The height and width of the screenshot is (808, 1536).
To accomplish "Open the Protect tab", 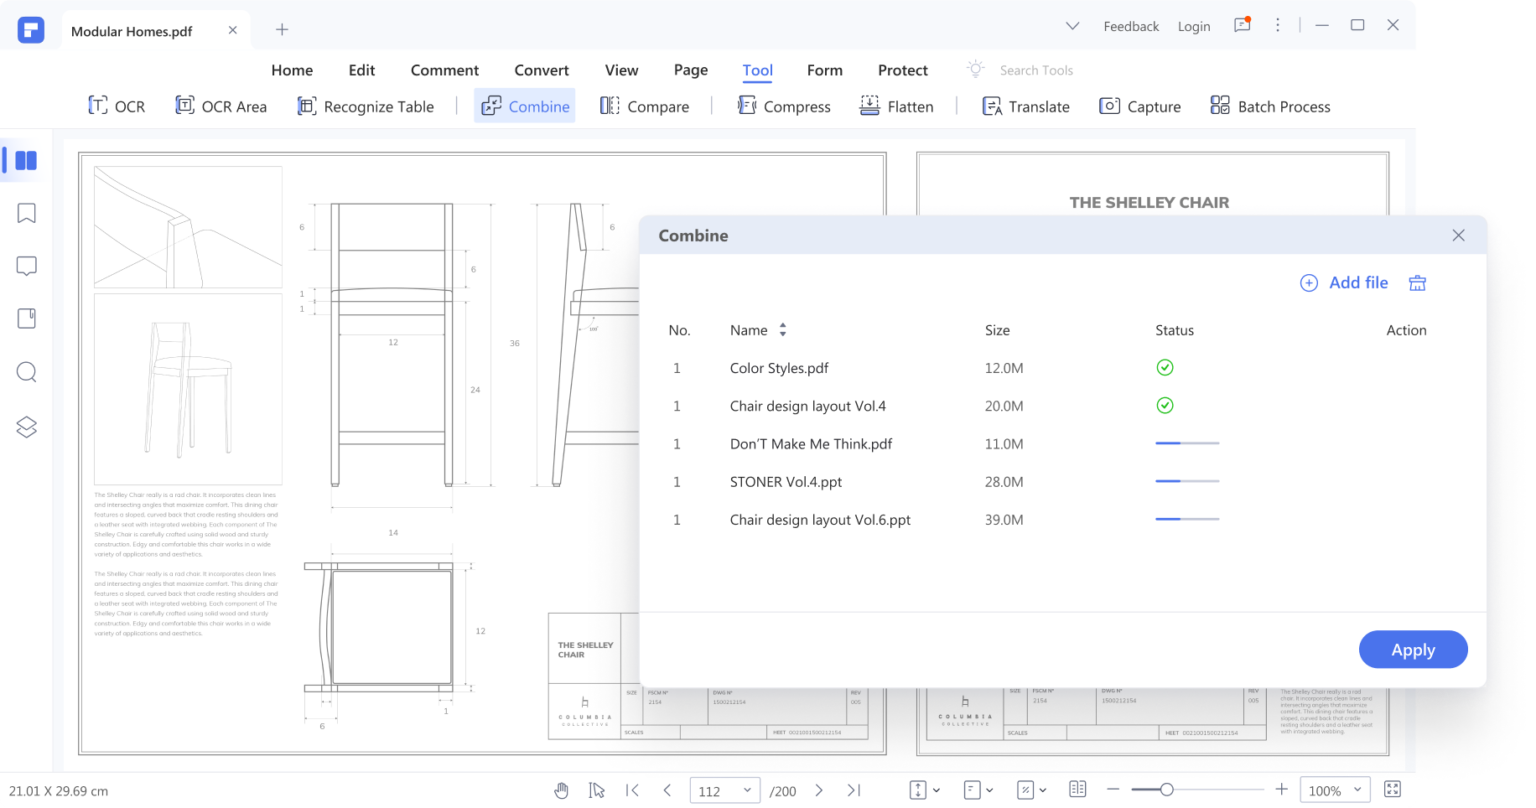I will coord(902,70).
